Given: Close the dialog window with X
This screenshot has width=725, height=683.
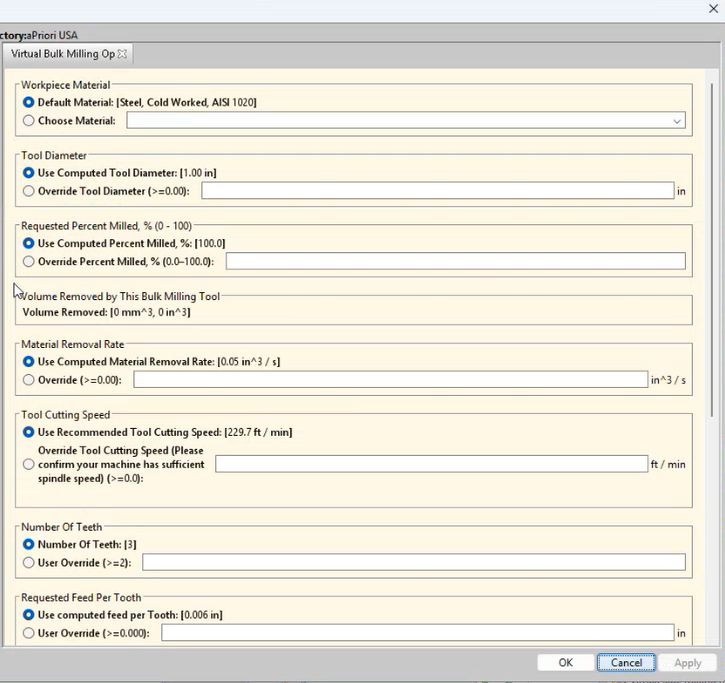Looking at the screenshot, I should coord(713,9).
